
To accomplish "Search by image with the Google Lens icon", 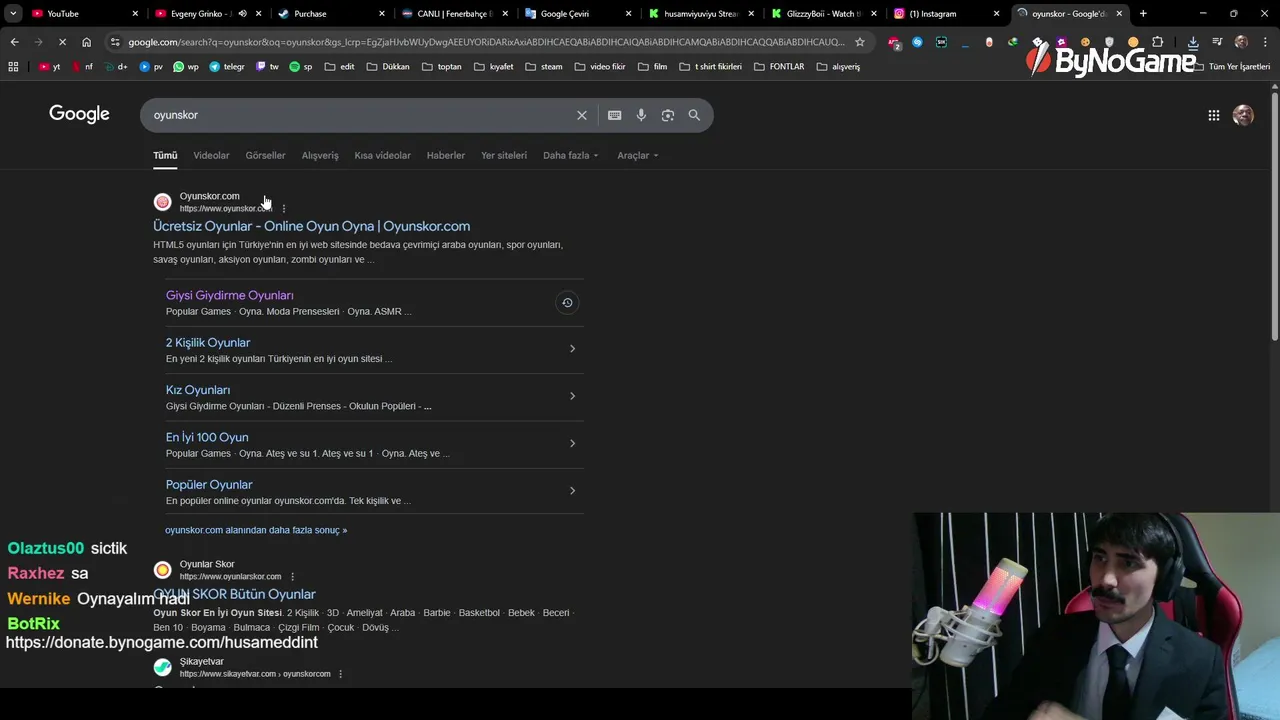I will pyautogui.click(x=668, y=115).
